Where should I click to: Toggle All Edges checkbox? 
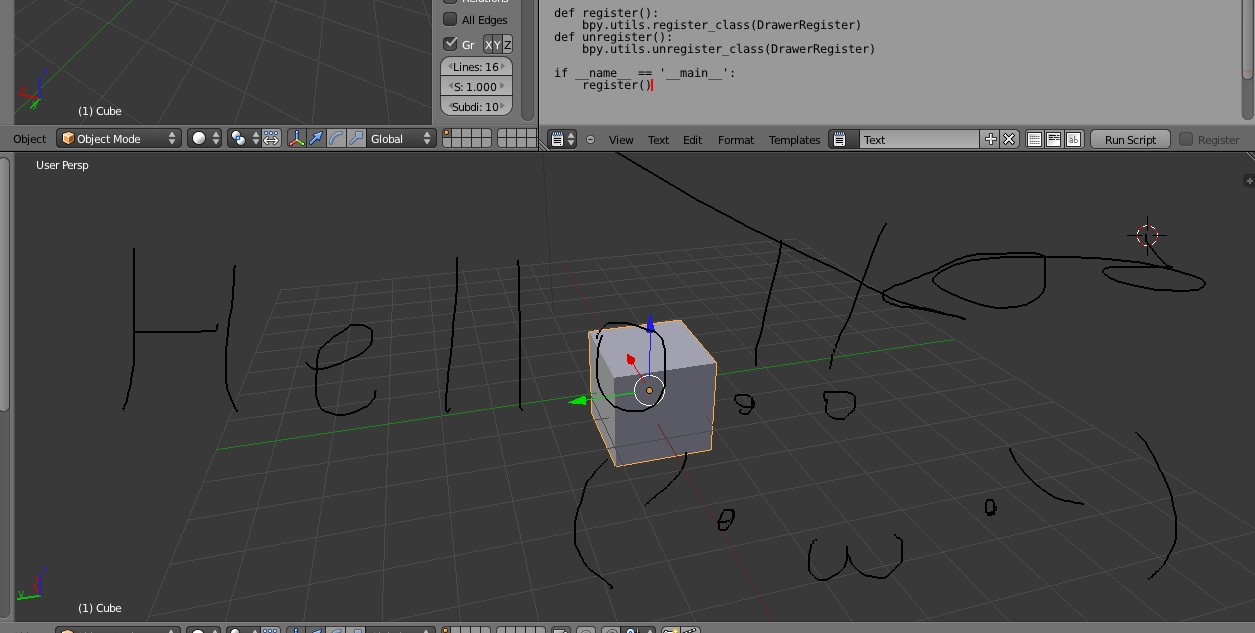[451, 19]
